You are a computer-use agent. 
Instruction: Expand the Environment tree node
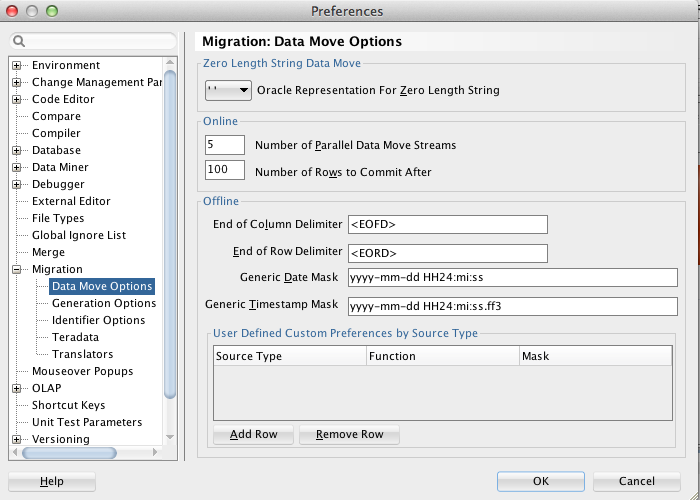(17, 66)
